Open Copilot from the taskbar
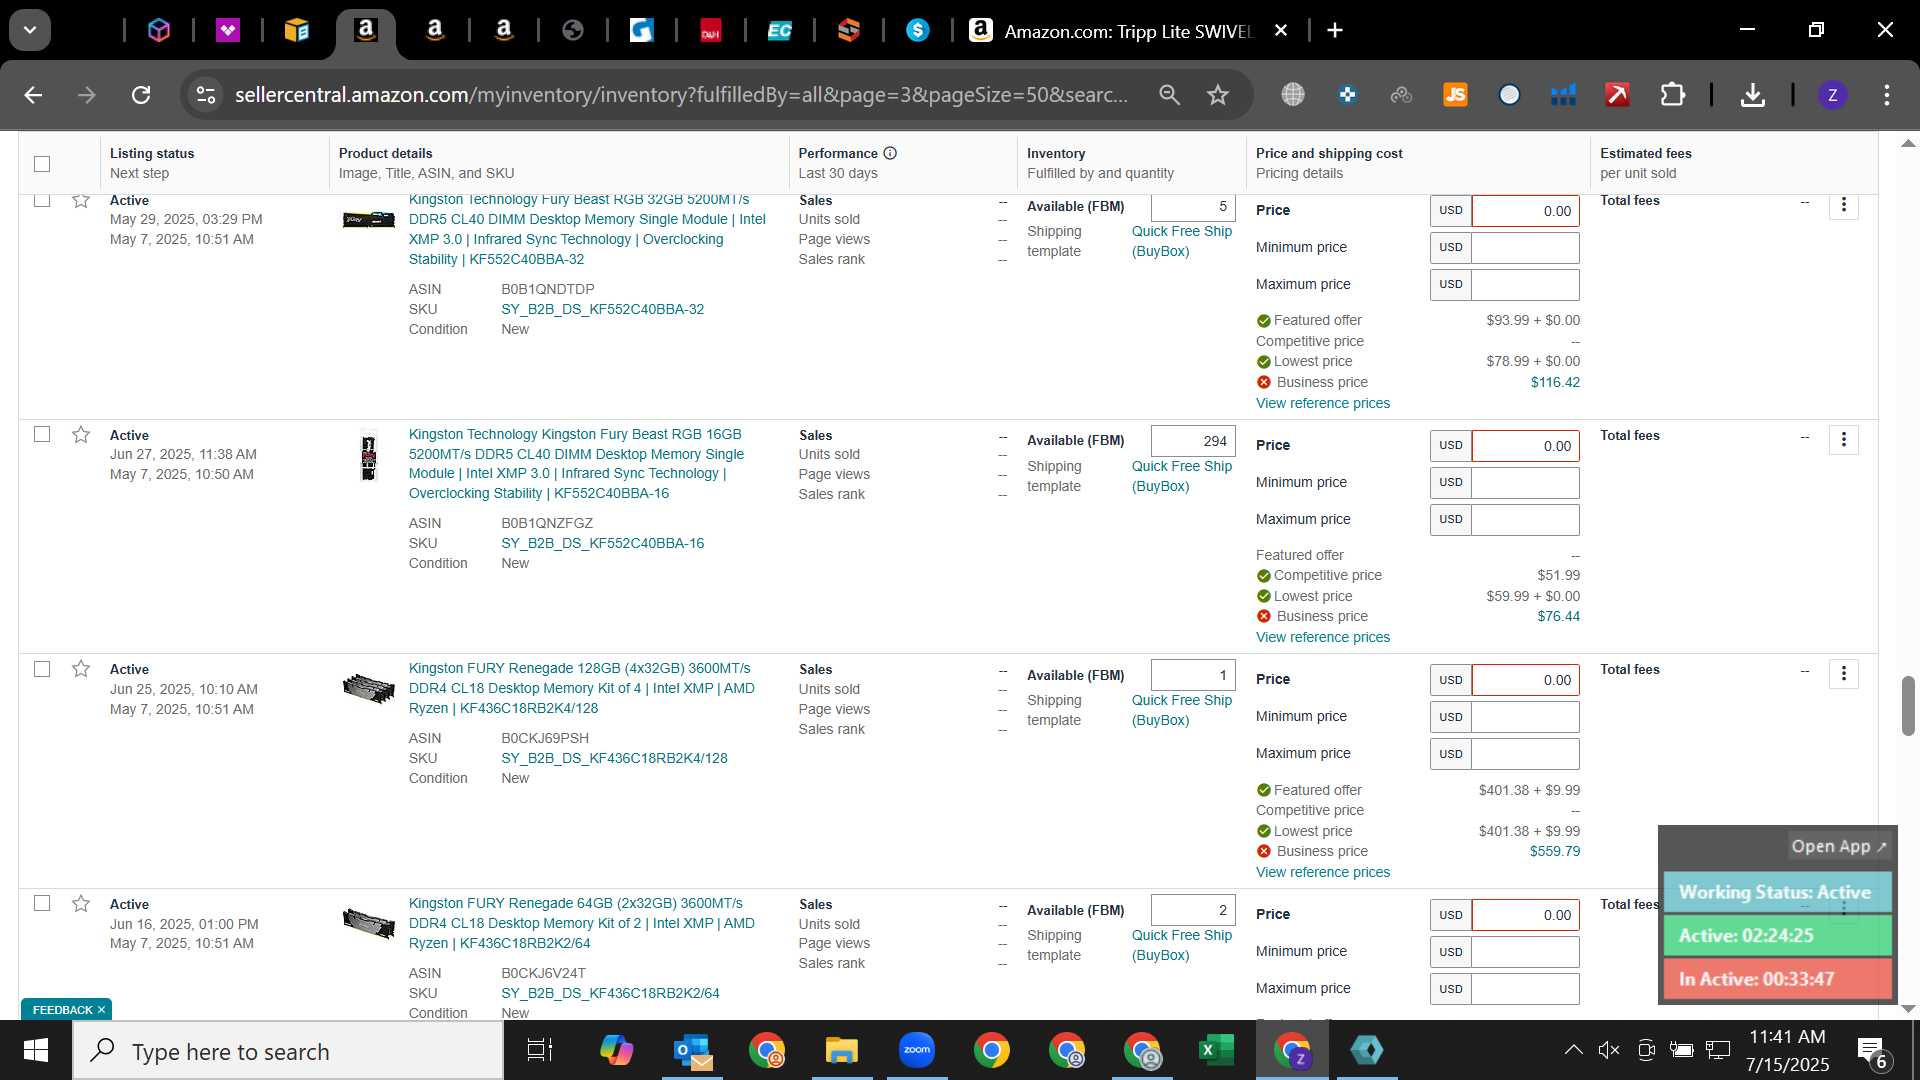 (616, 1050)
